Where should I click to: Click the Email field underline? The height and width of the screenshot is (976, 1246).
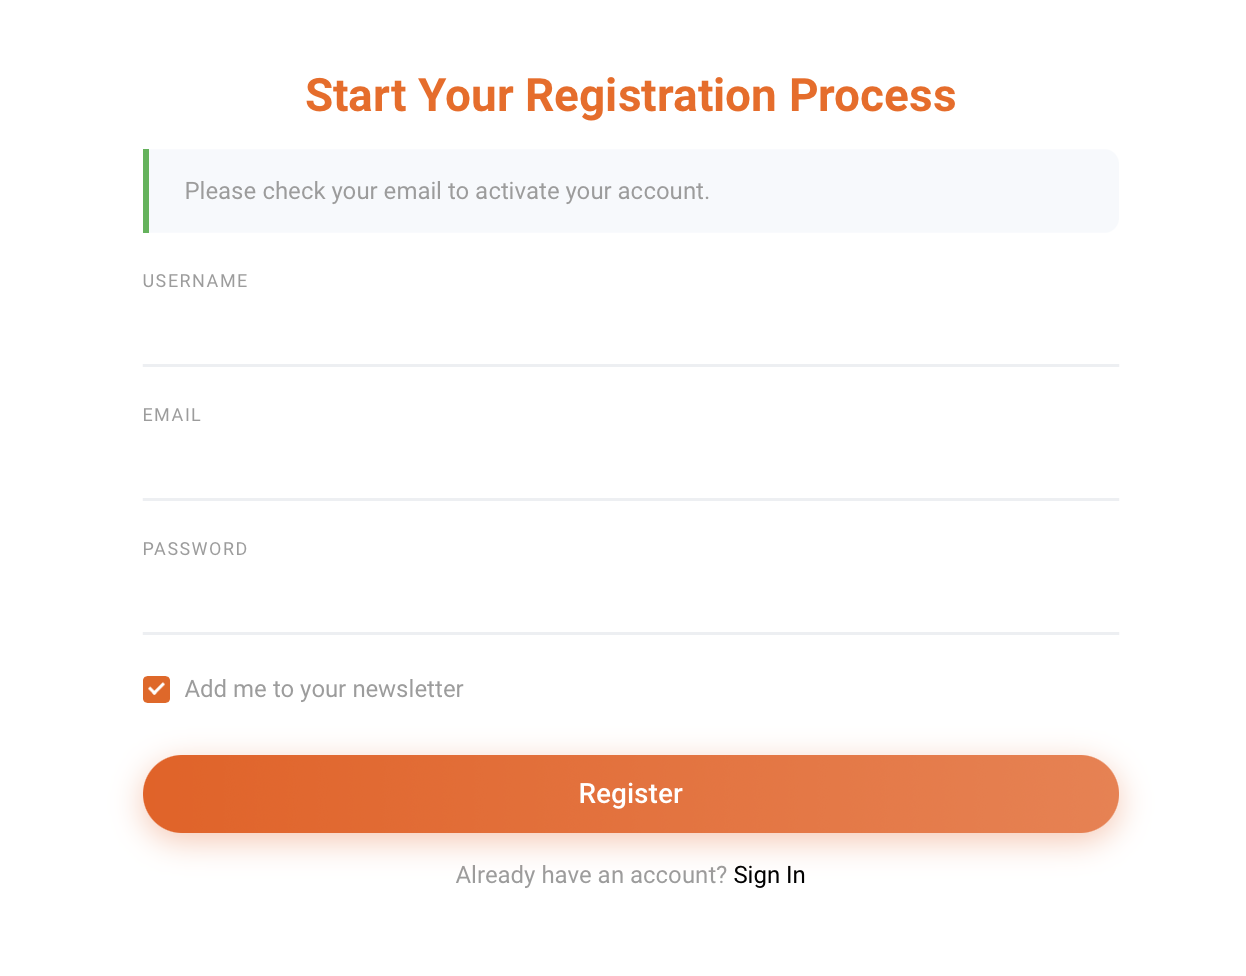coord(630,498)
